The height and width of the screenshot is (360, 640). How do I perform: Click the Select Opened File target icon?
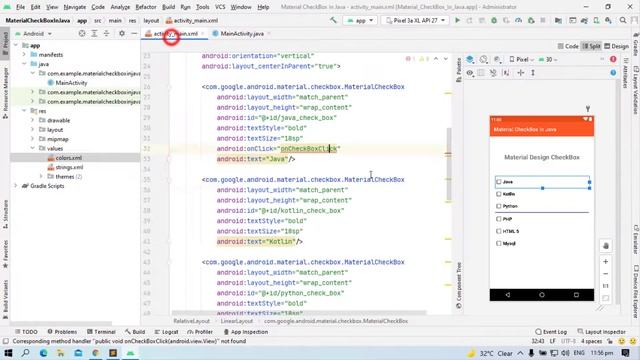tap(82, 33)
